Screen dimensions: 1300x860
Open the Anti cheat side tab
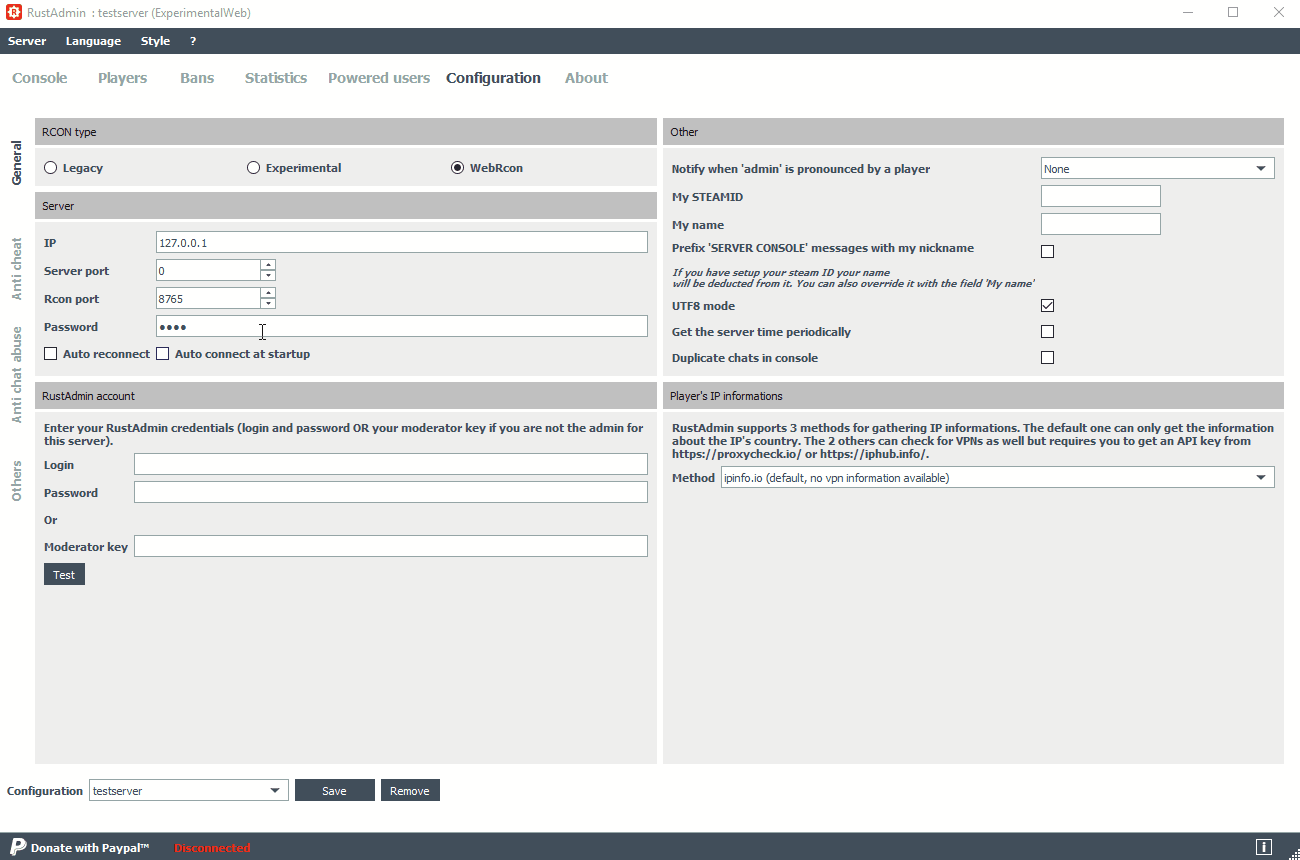[x=17, y=268]
